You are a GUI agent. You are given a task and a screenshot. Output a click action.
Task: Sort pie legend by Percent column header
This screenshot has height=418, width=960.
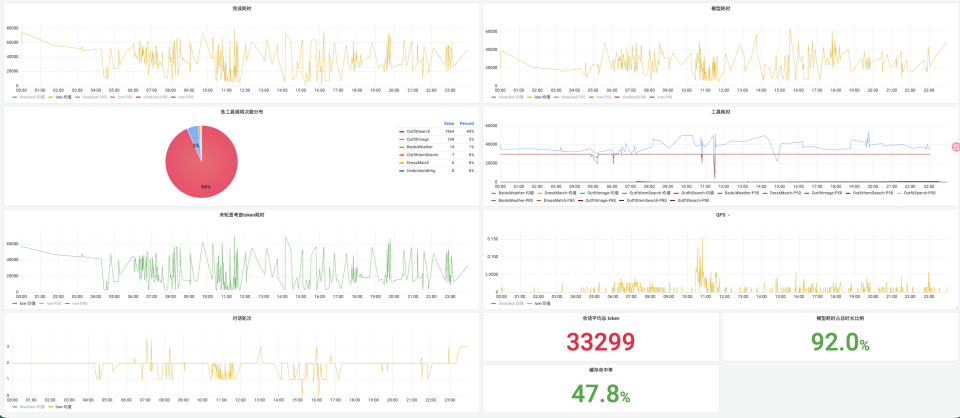tap(467, 124)
